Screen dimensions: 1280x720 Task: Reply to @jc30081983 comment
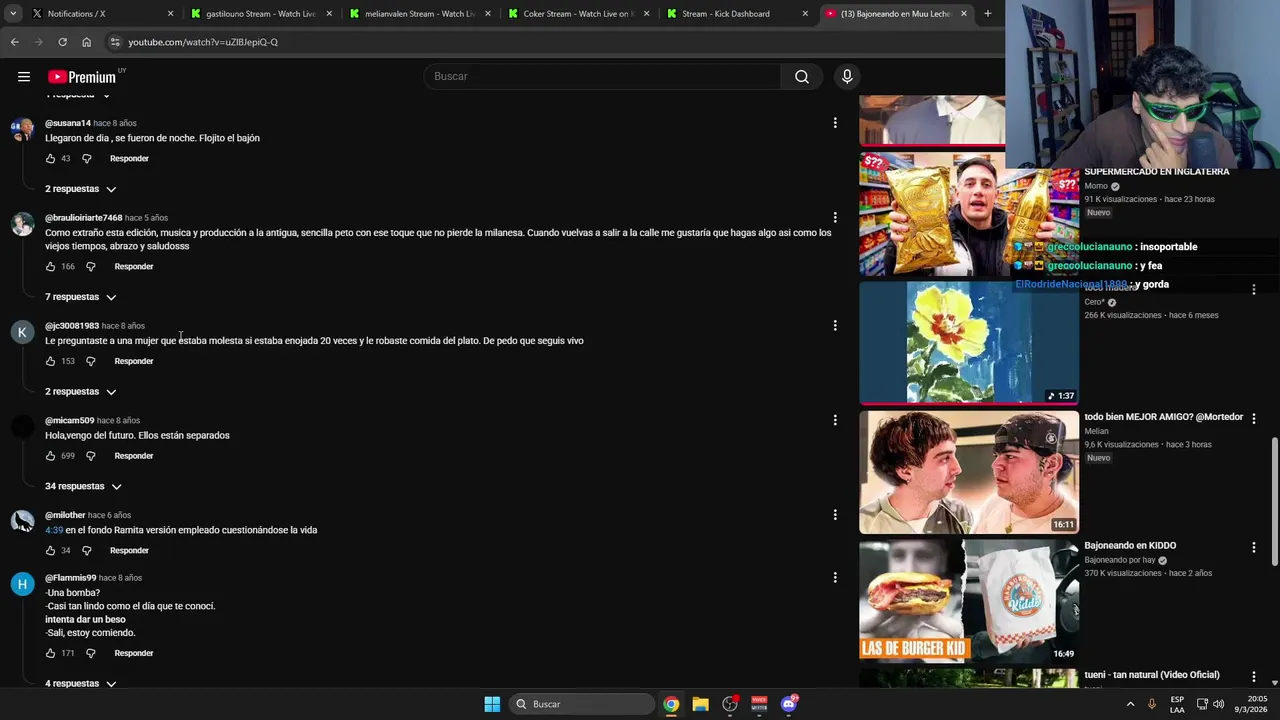coord(134,361)
